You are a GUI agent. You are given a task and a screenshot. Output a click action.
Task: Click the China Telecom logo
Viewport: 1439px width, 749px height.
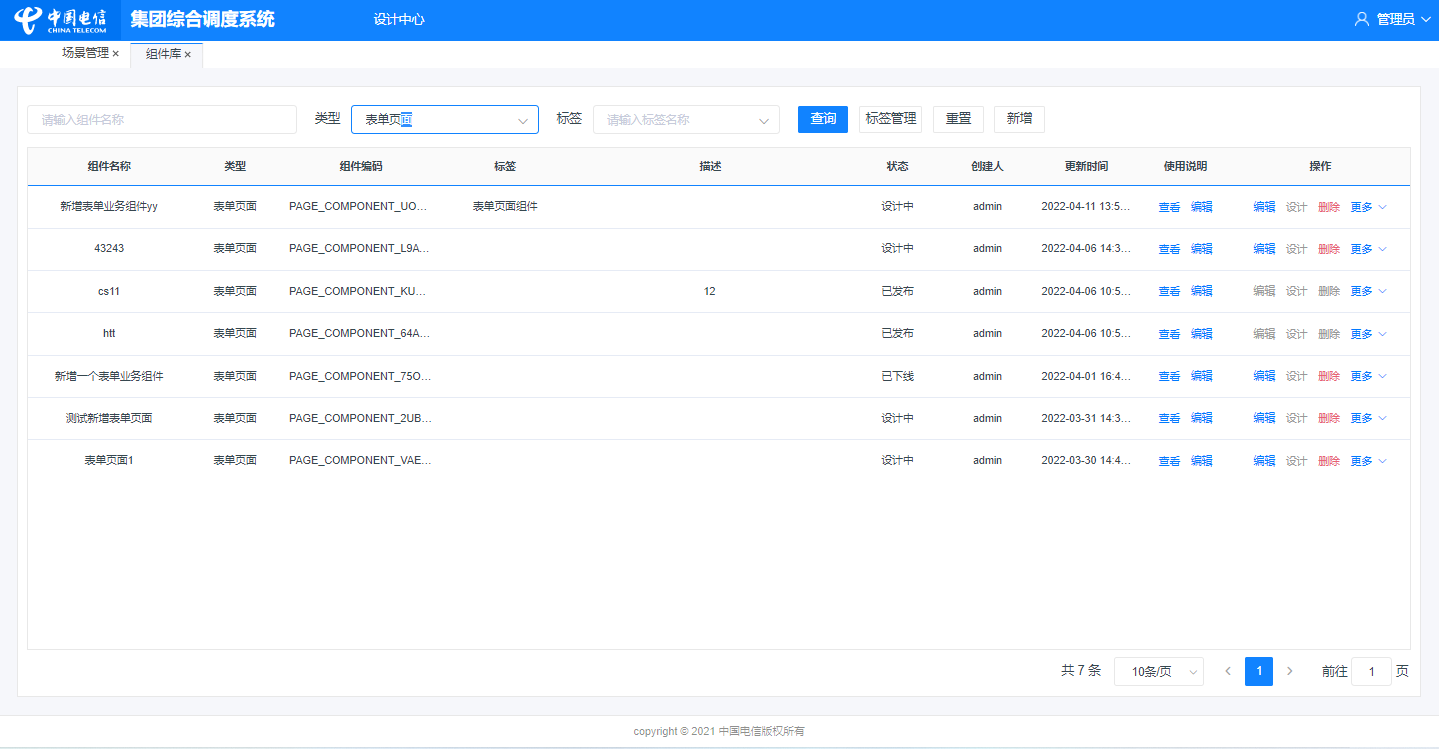(x=60, y=19)
